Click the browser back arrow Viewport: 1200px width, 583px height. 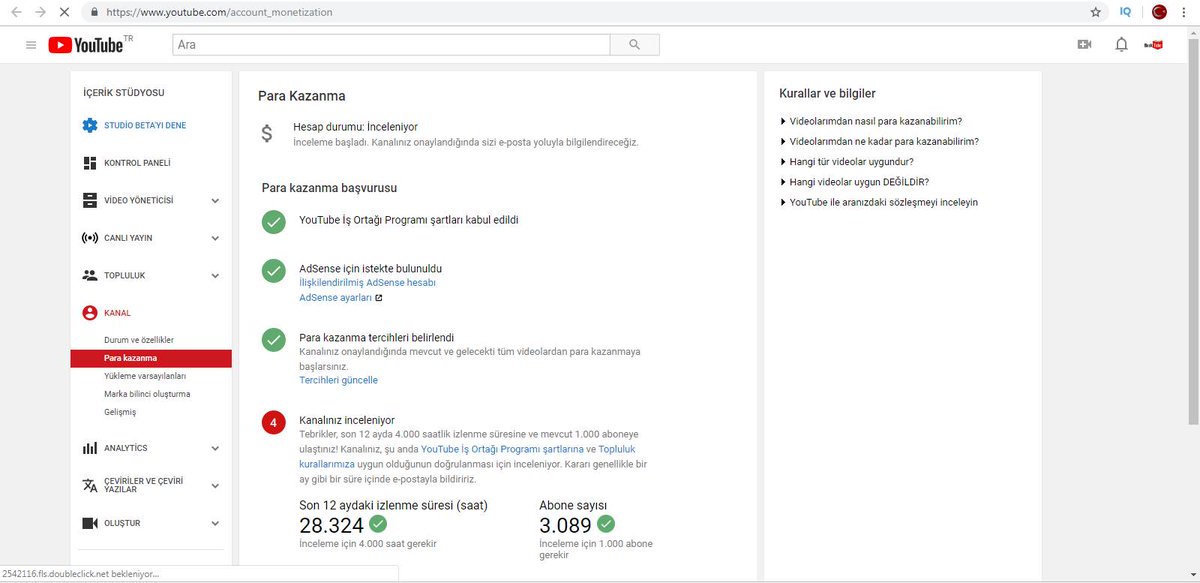[14, 12]
